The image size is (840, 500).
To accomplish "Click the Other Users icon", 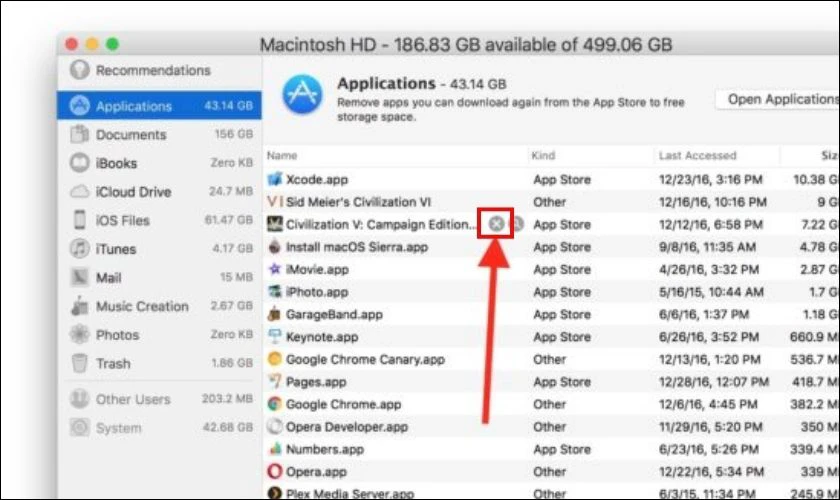I will (x=79, y=399).
